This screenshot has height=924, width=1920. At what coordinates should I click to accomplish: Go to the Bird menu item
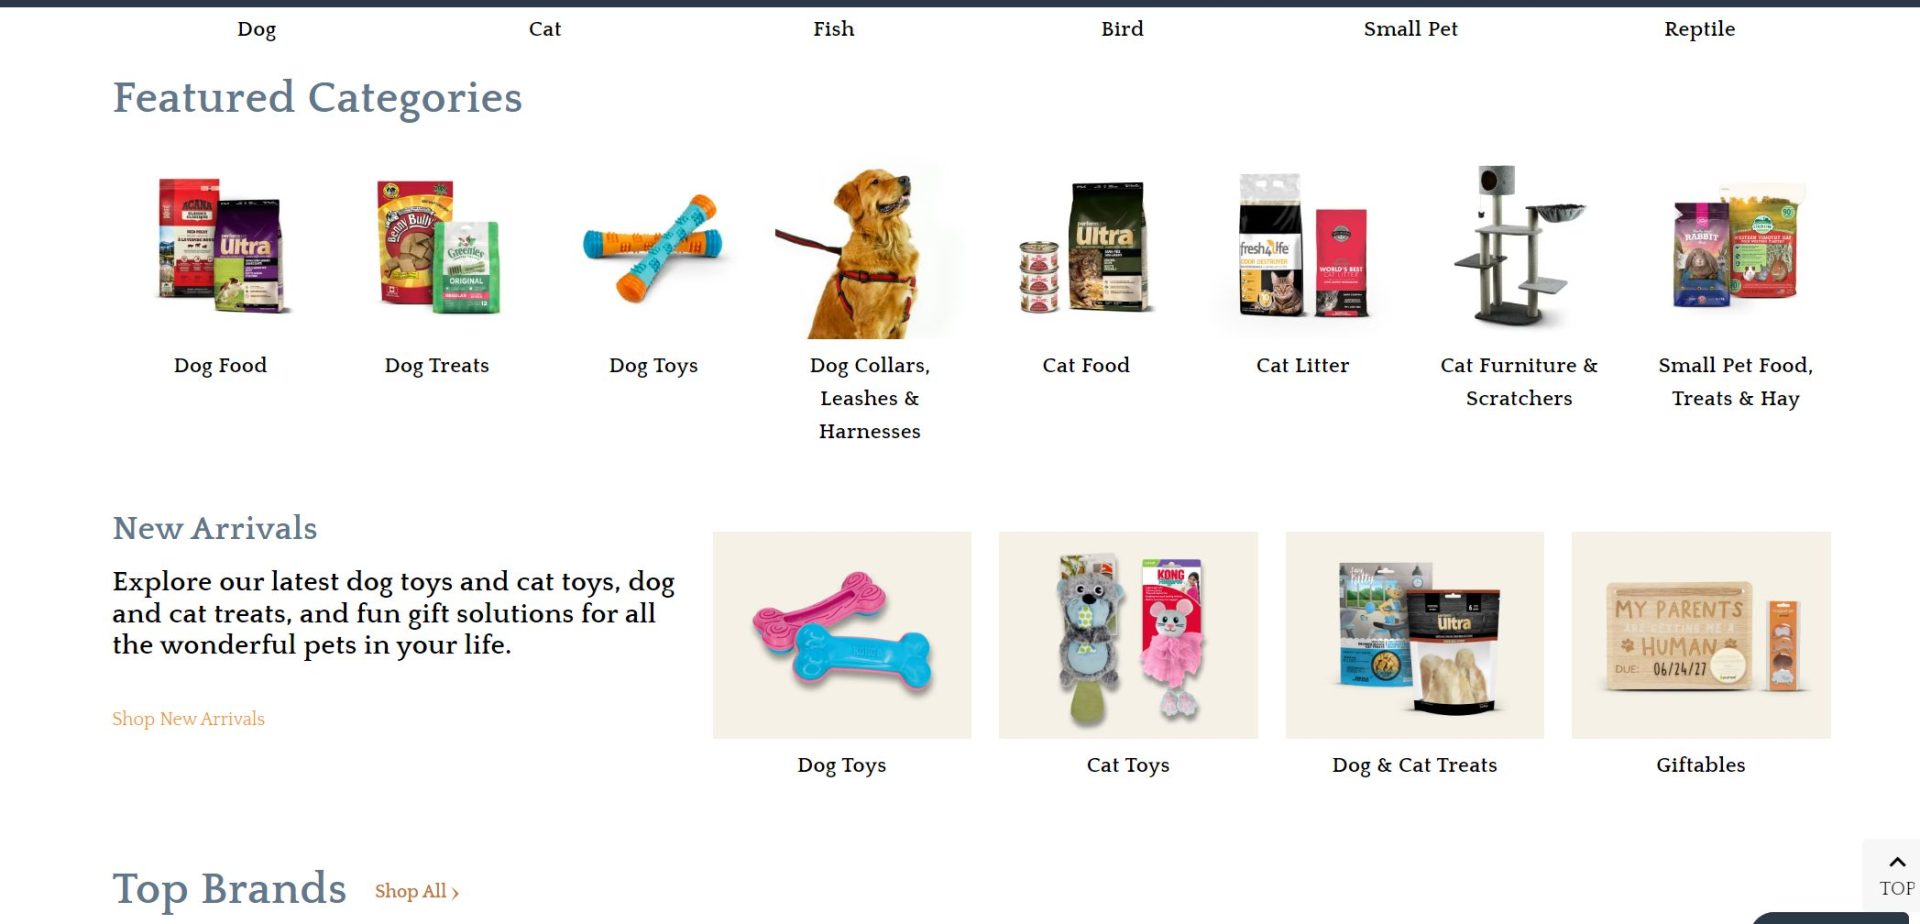[1122, 29]
